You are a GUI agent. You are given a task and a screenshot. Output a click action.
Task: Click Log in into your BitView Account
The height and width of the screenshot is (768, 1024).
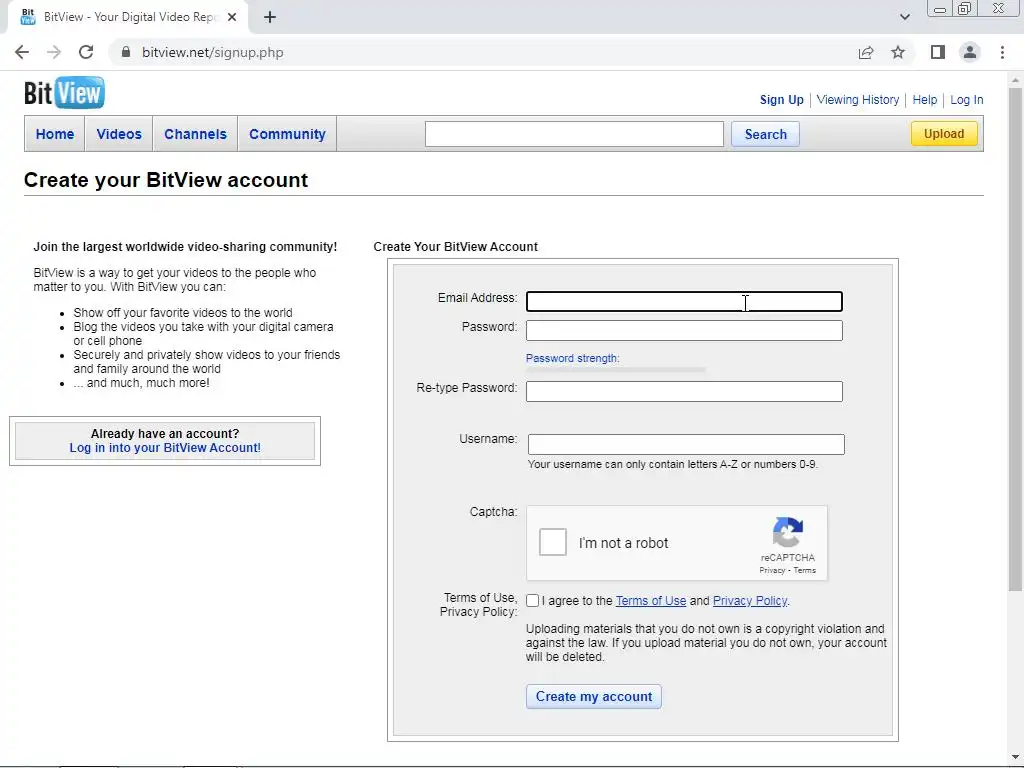[165, 447]
